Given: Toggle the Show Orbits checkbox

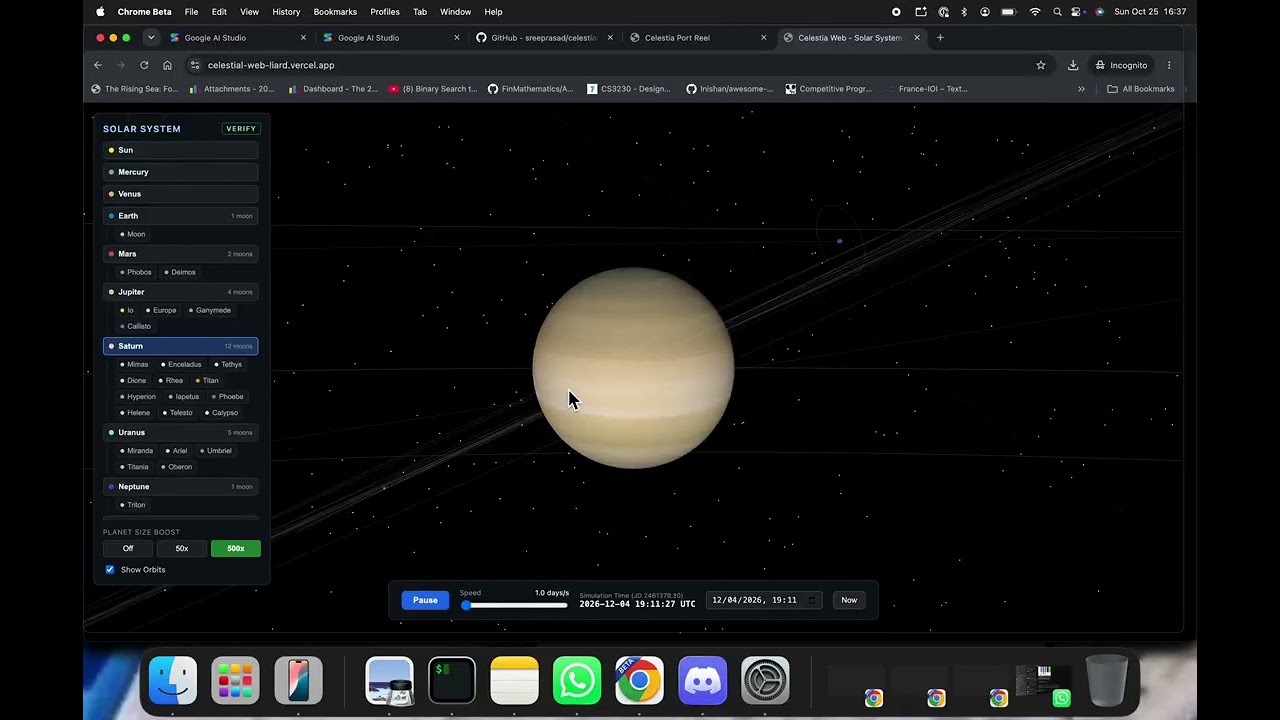Looking at the screenshot, I should click(x=110, y=570).
